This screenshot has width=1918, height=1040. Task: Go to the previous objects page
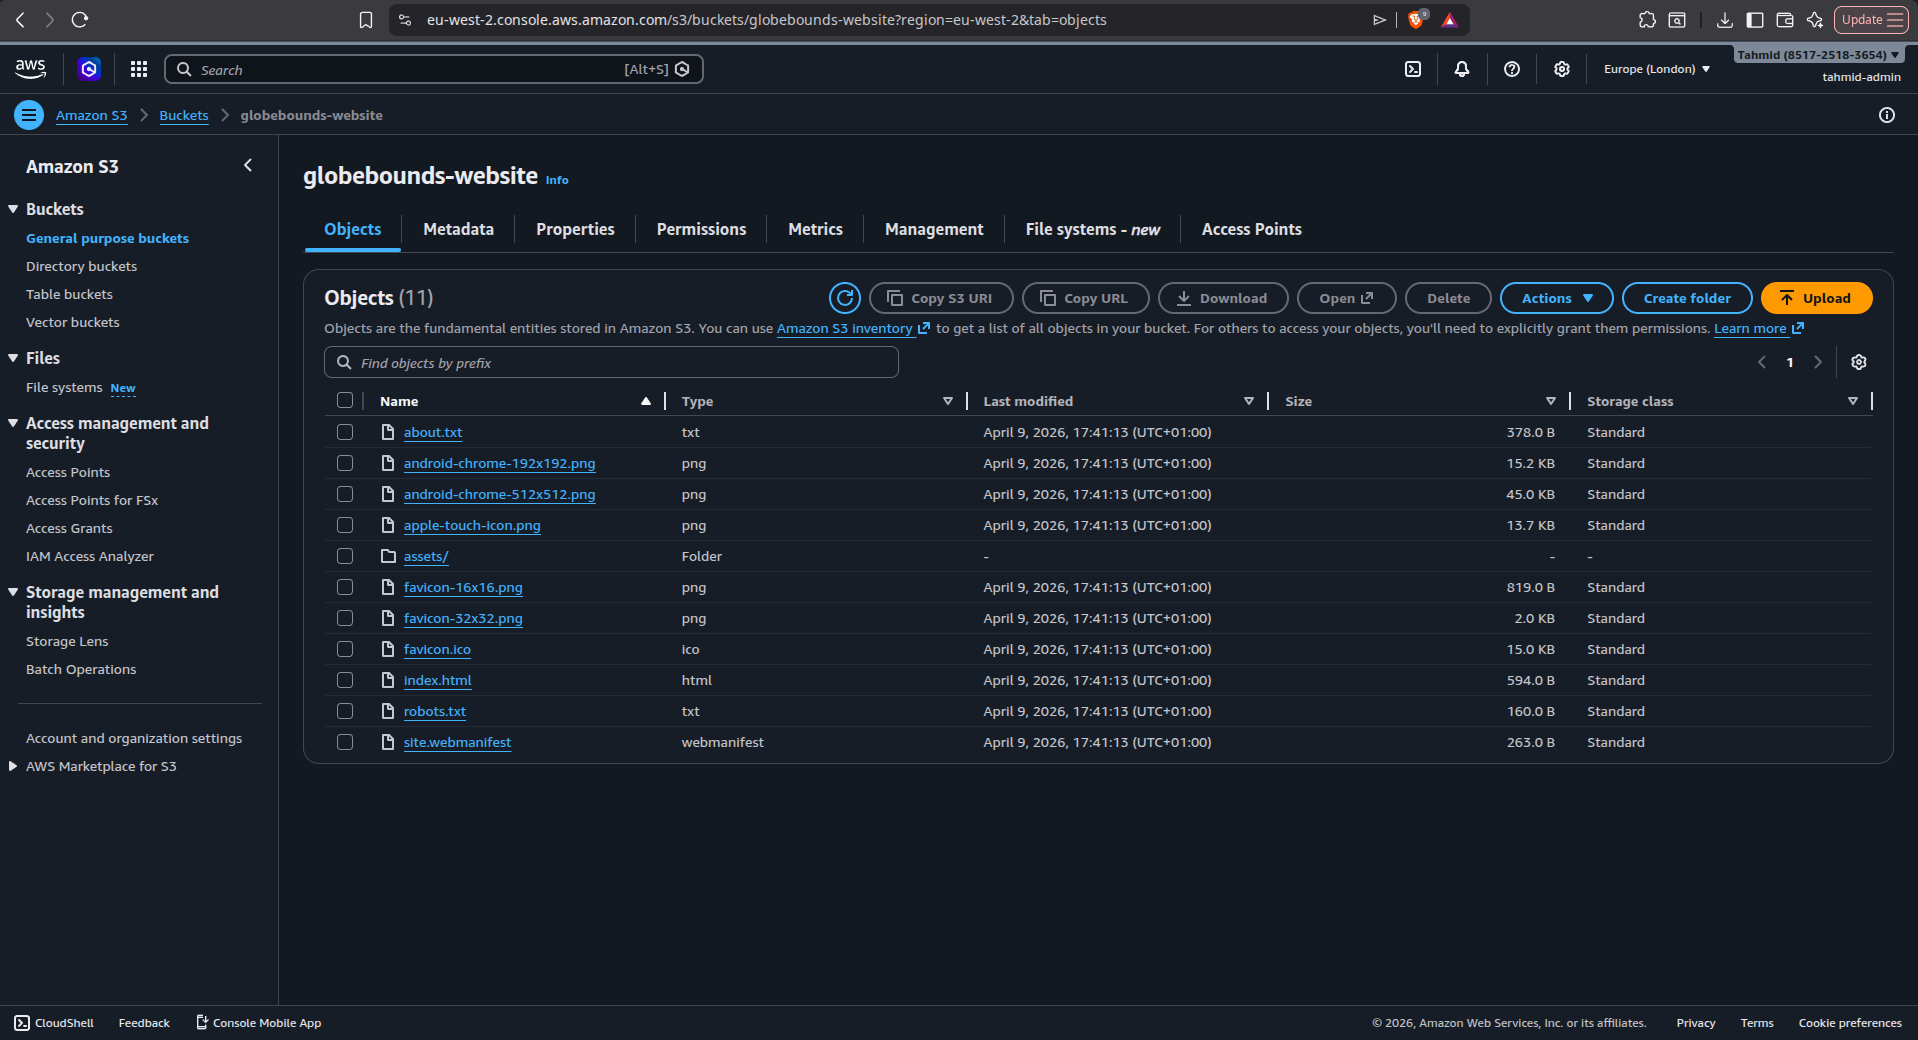(x=1762, y=362)
